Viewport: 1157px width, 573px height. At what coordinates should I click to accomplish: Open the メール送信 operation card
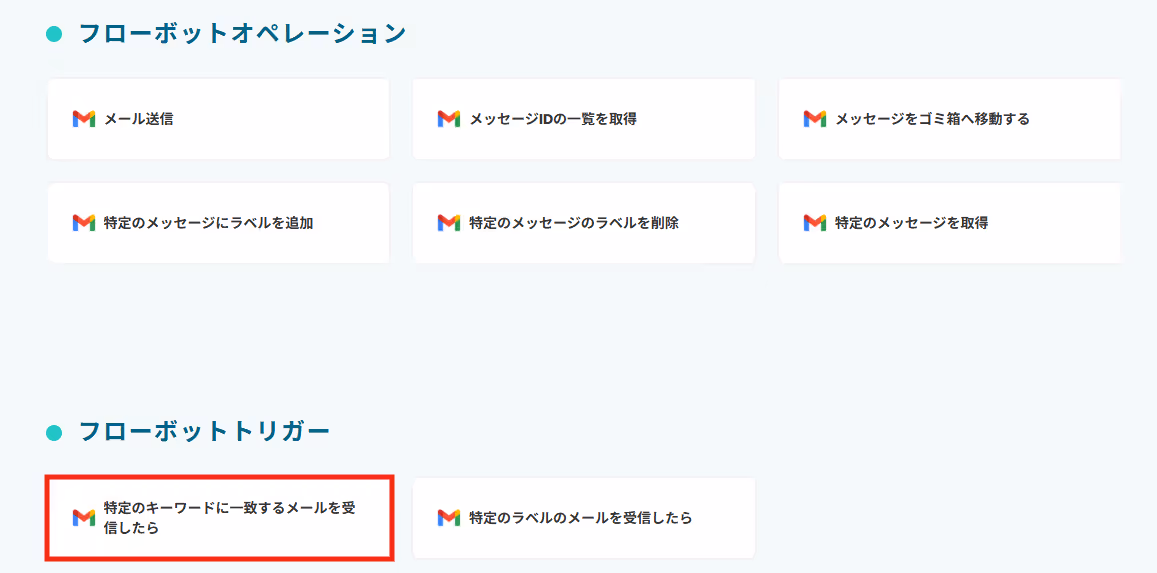coord(218,119)
